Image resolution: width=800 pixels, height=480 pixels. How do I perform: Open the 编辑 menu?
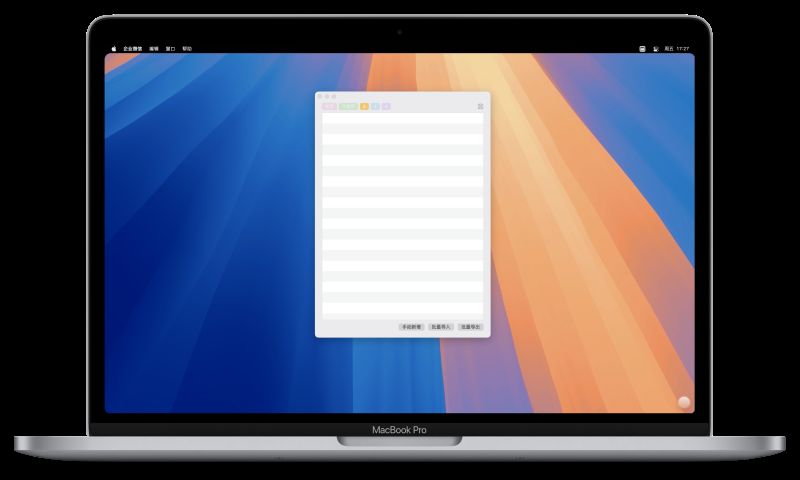point(154,49)
